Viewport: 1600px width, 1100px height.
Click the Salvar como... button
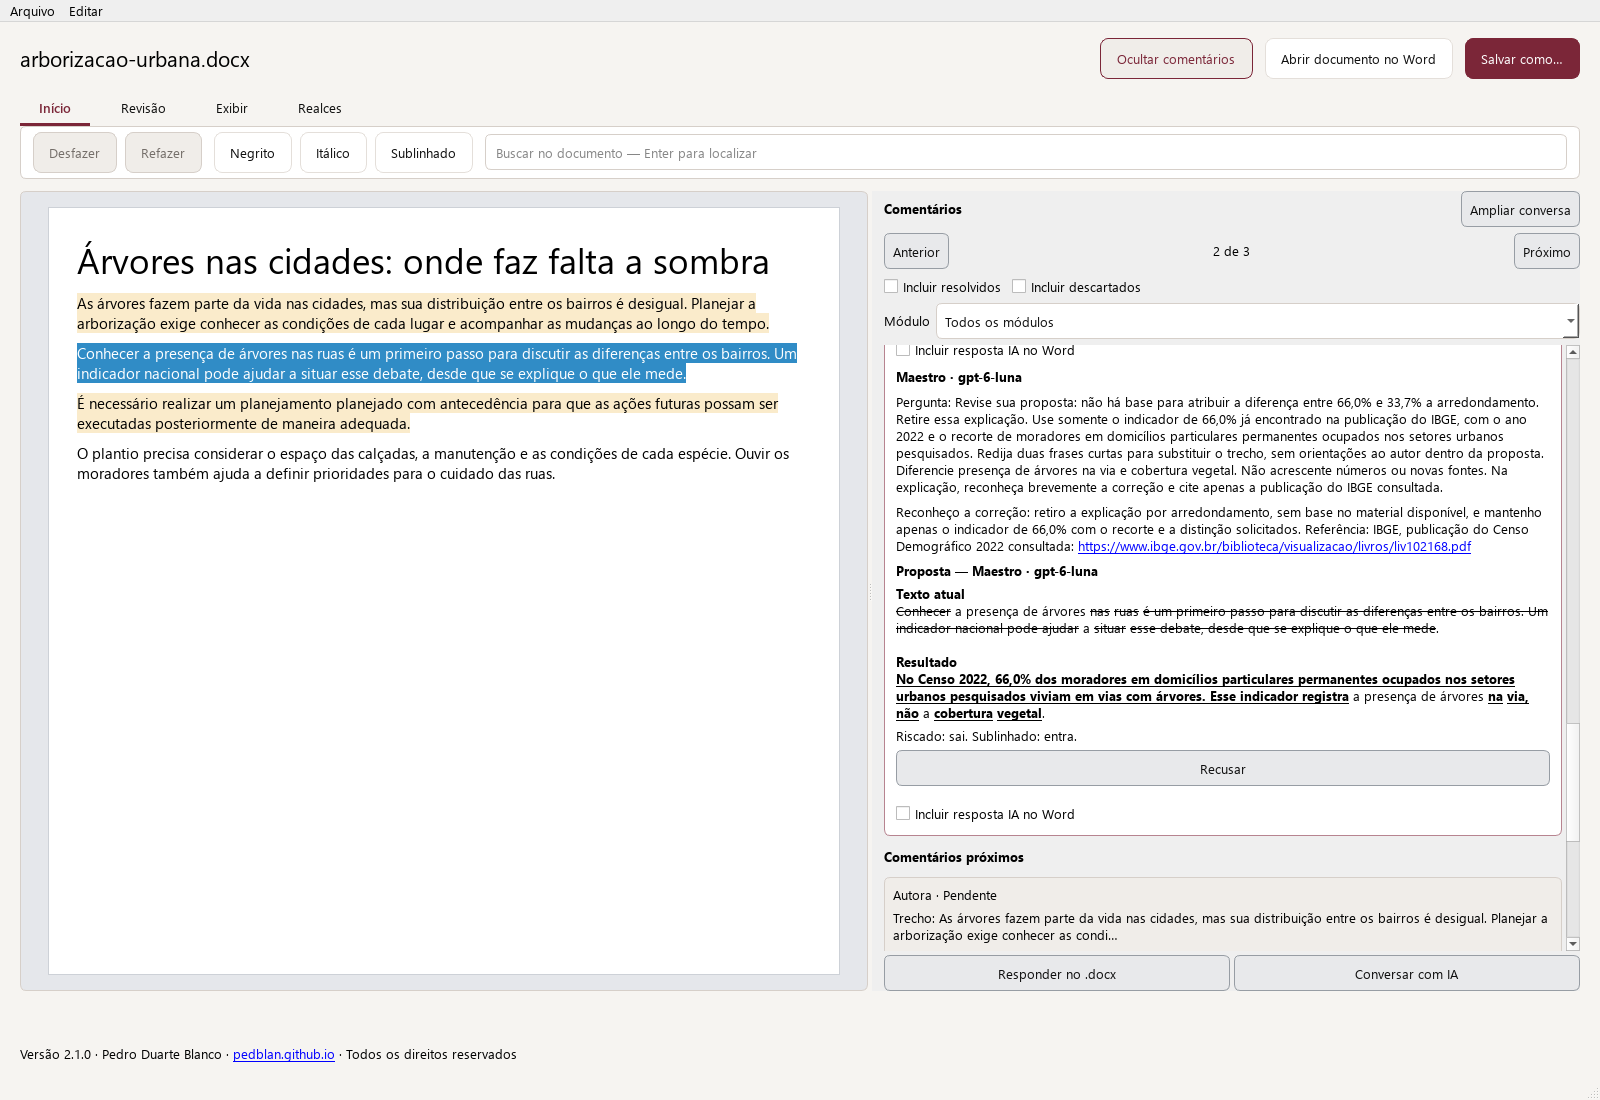coord(1522,59)
